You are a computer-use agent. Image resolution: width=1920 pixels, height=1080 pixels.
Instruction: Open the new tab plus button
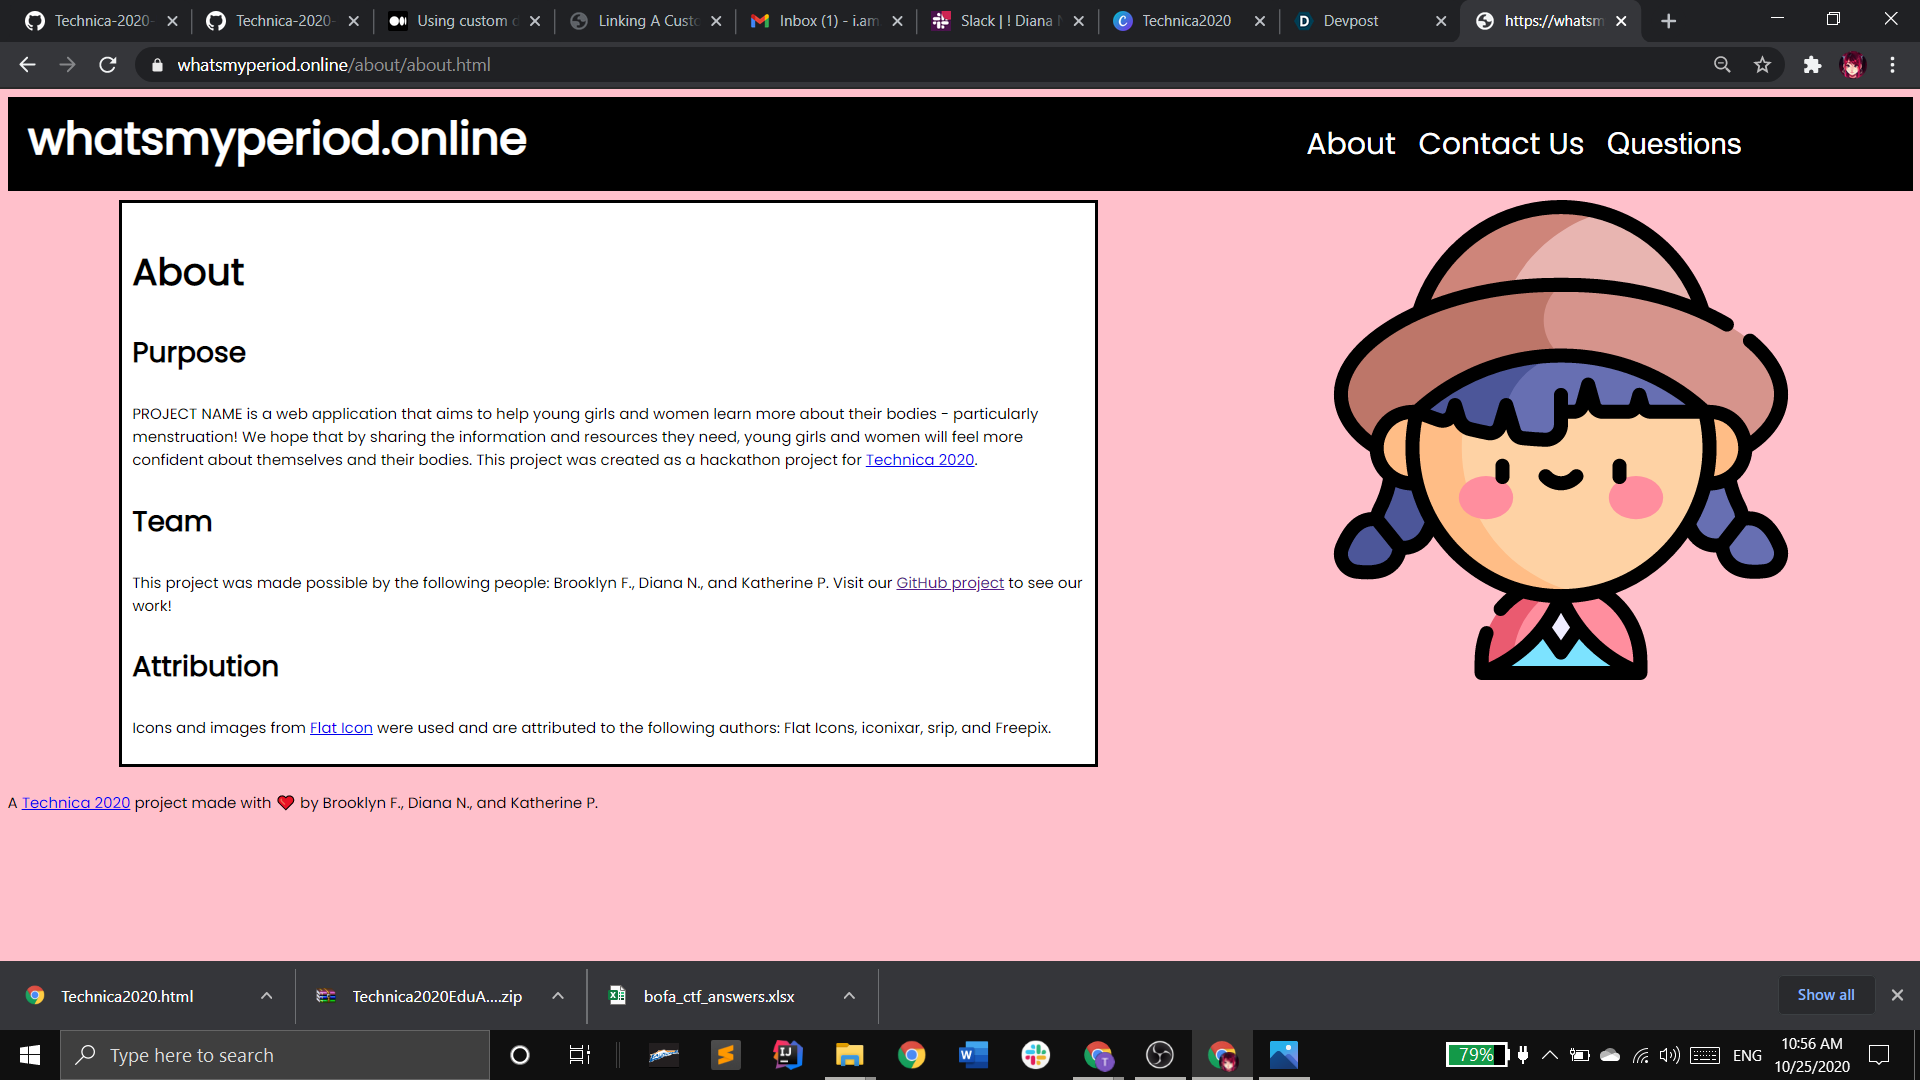point(1668,21)
